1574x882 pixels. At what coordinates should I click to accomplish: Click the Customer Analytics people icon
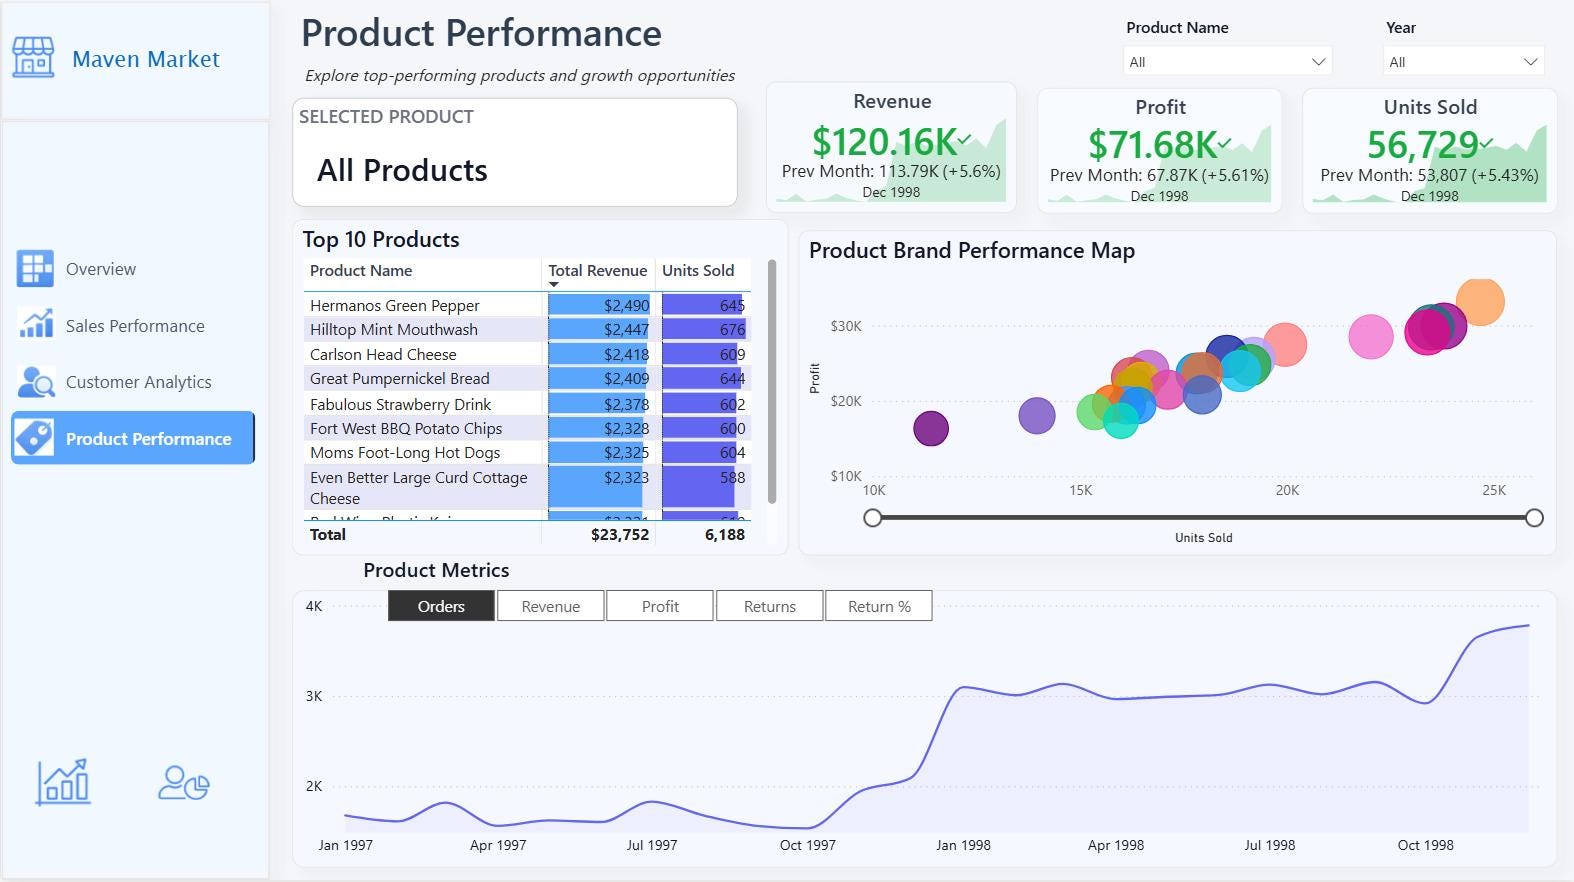pos(35,382)
